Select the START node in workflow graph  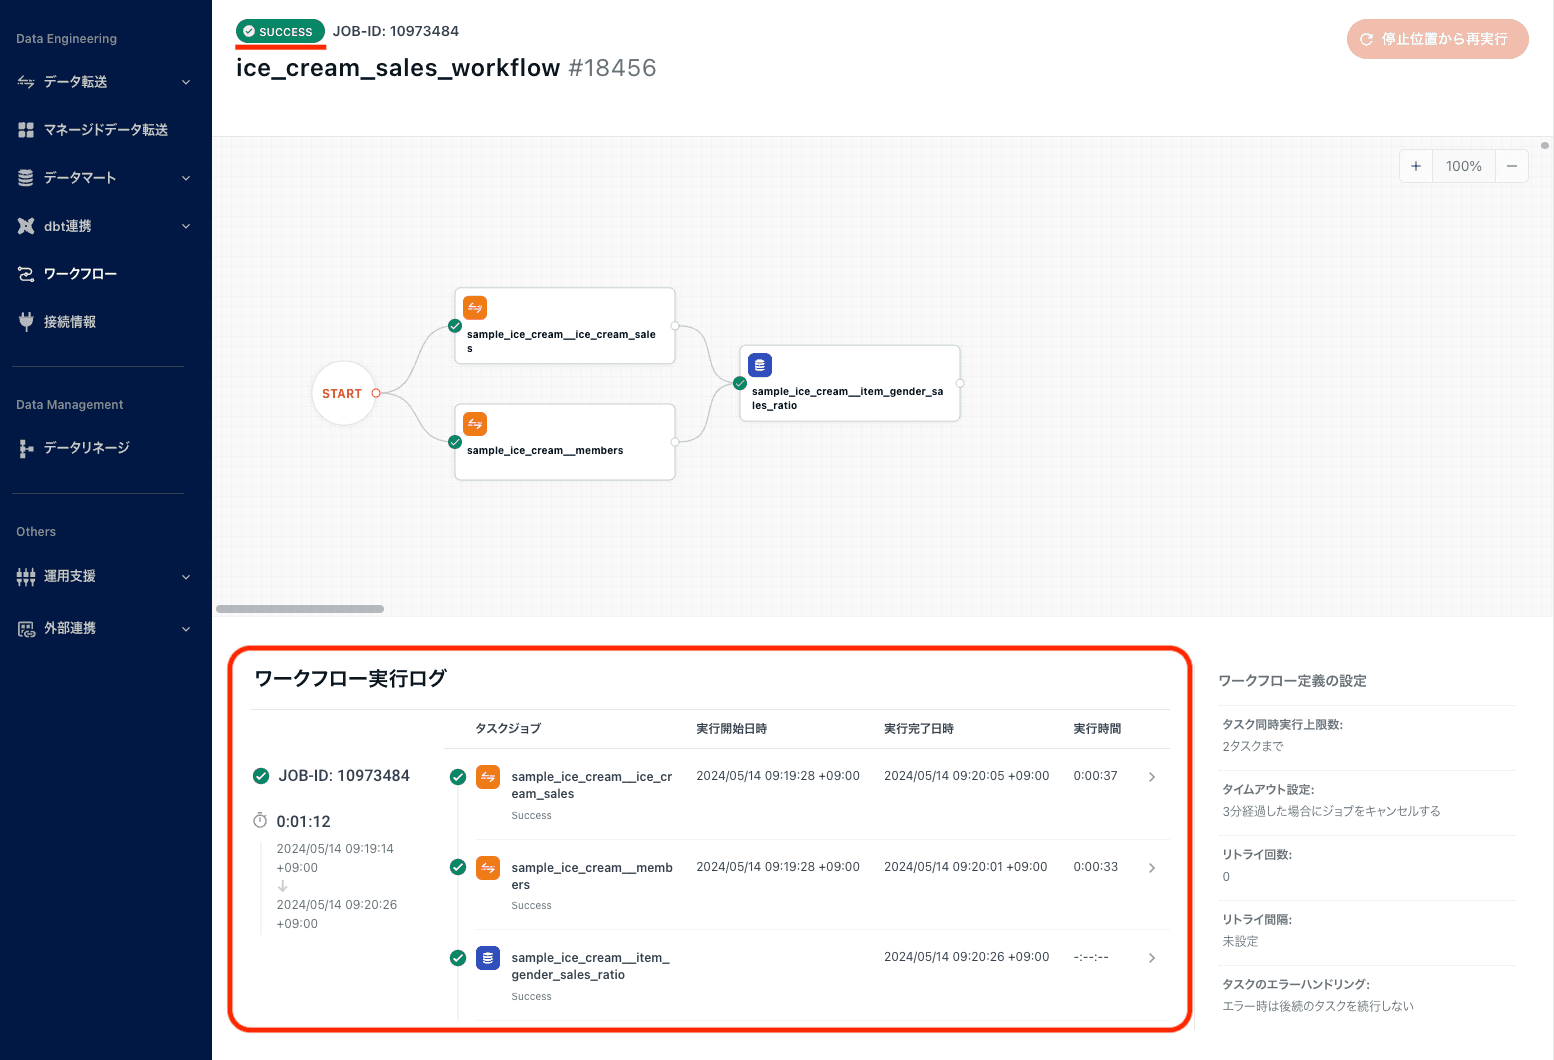coord(343,393)
